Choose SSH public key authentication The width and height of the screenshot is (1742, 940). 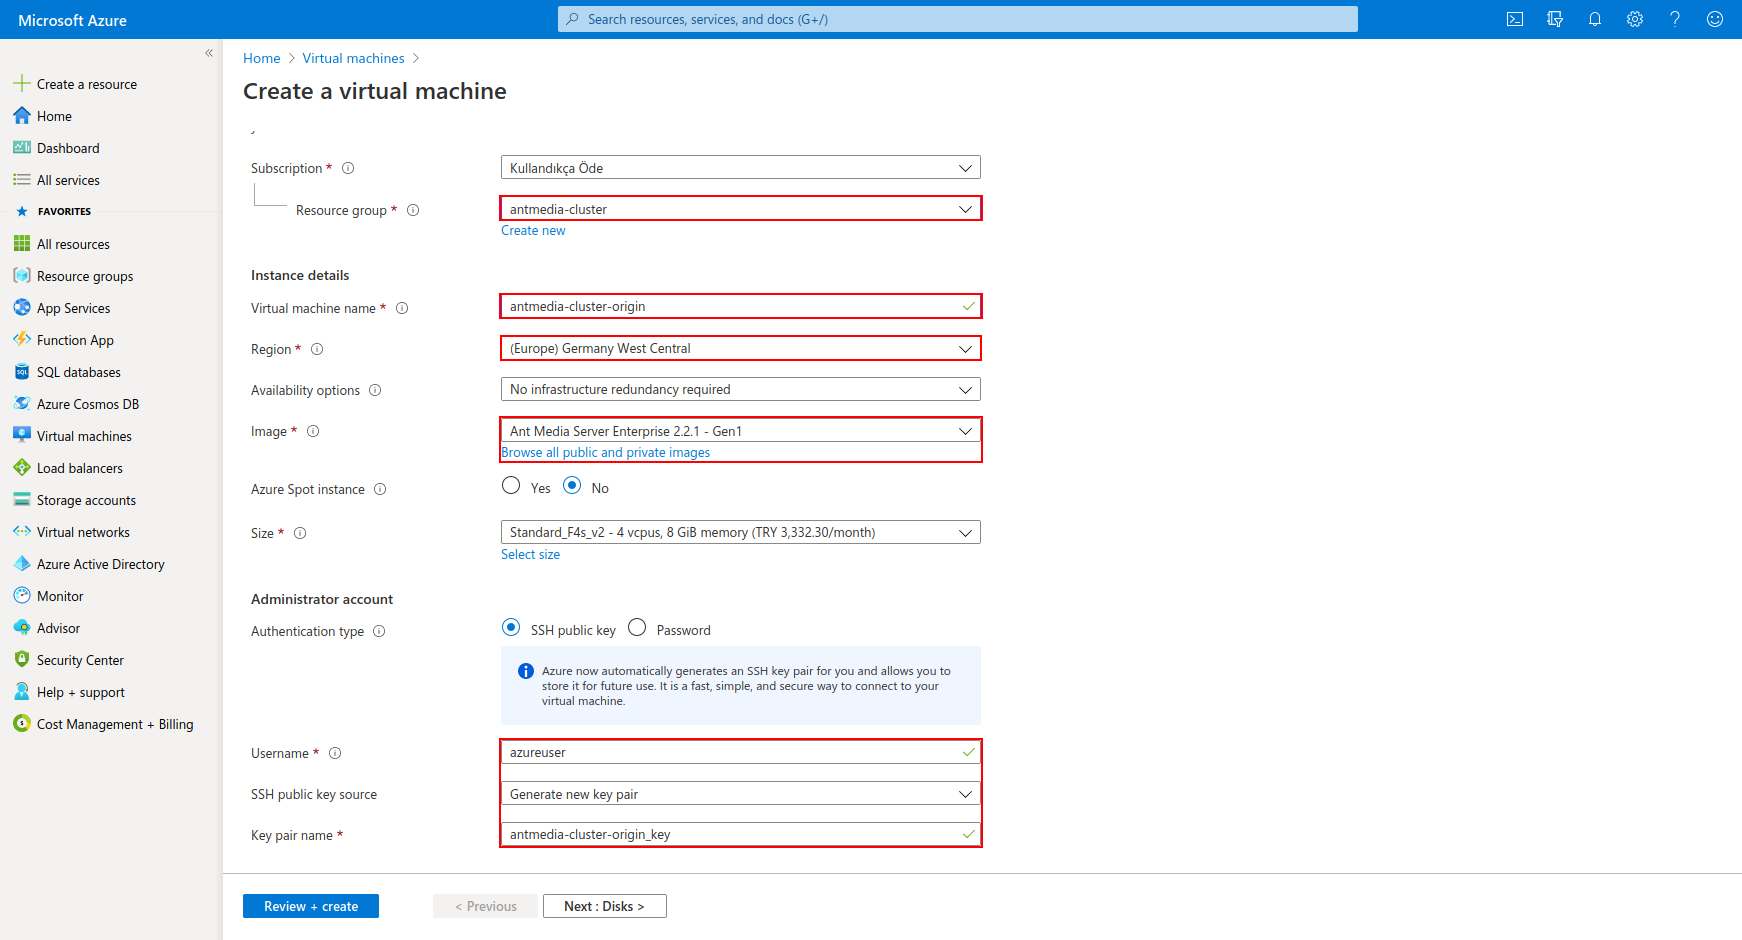coord(511,628)
